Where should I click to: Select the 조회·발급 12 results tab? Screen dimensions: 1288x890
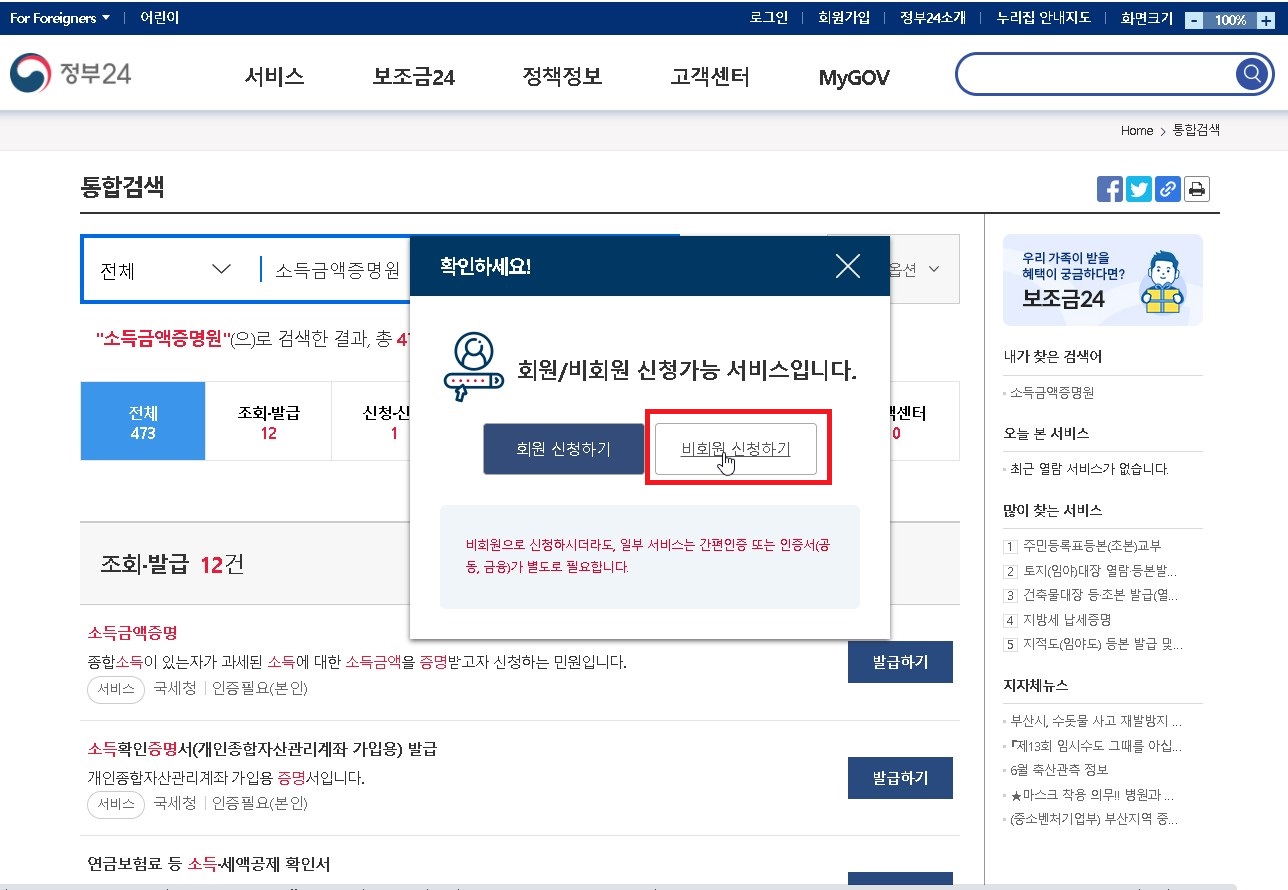(268, 421)
